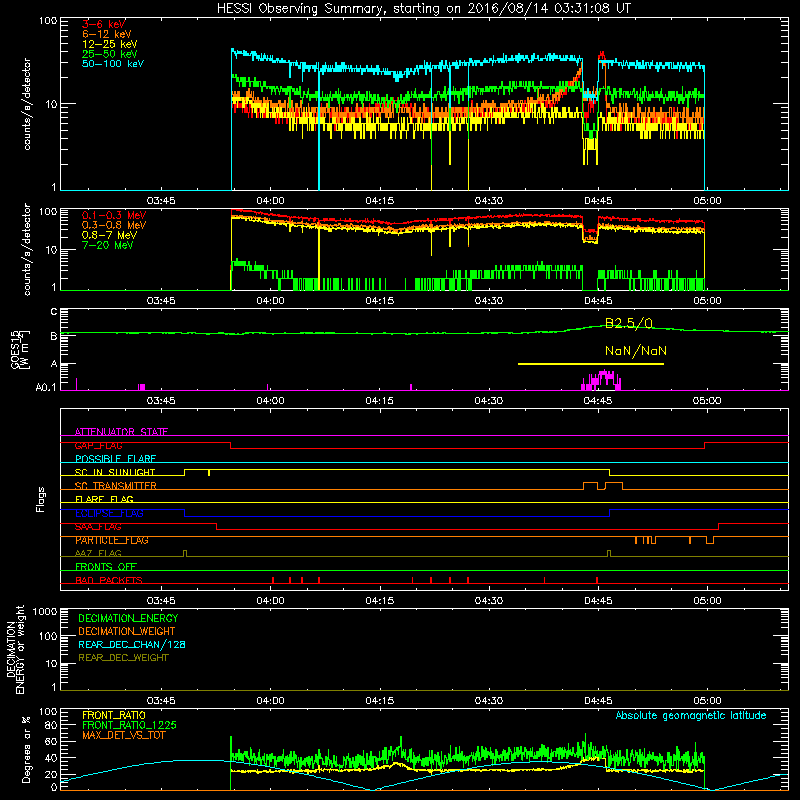Click the GOES15 y-axis label
This screenshot has height=800, width=800.
tap(20, 349)
